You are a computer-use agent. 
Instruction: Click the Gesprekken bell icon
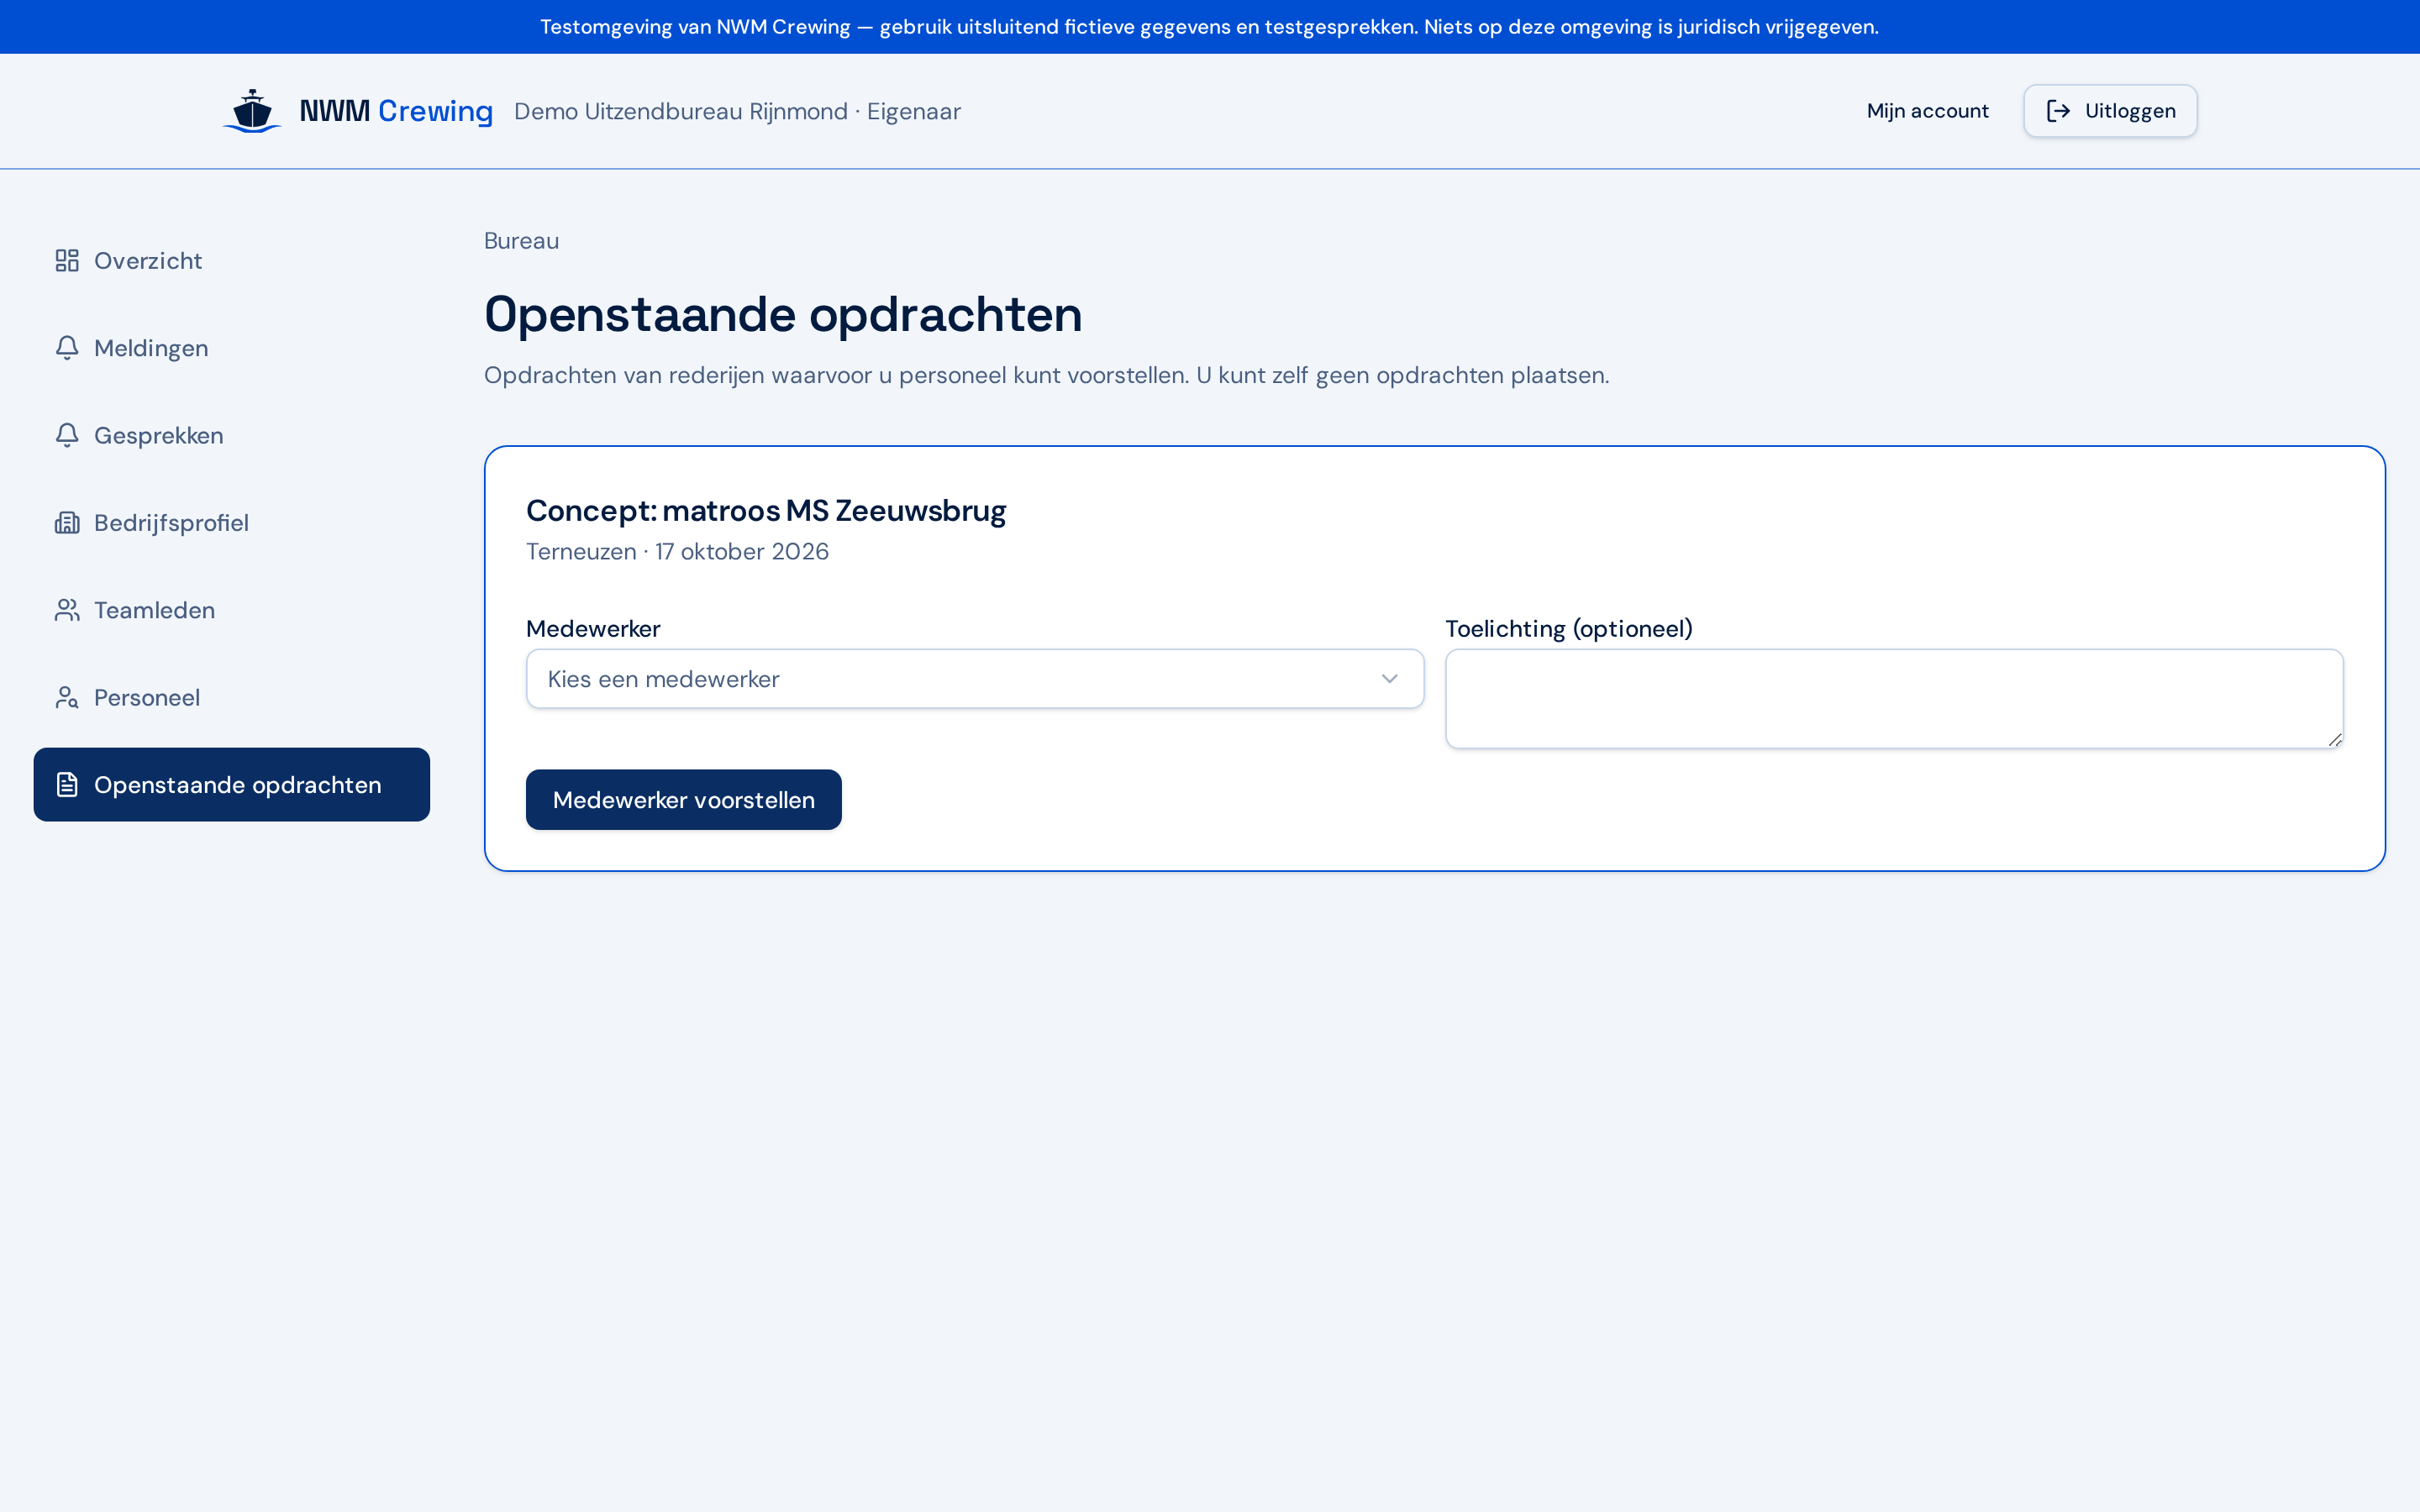tap(67, 435)
